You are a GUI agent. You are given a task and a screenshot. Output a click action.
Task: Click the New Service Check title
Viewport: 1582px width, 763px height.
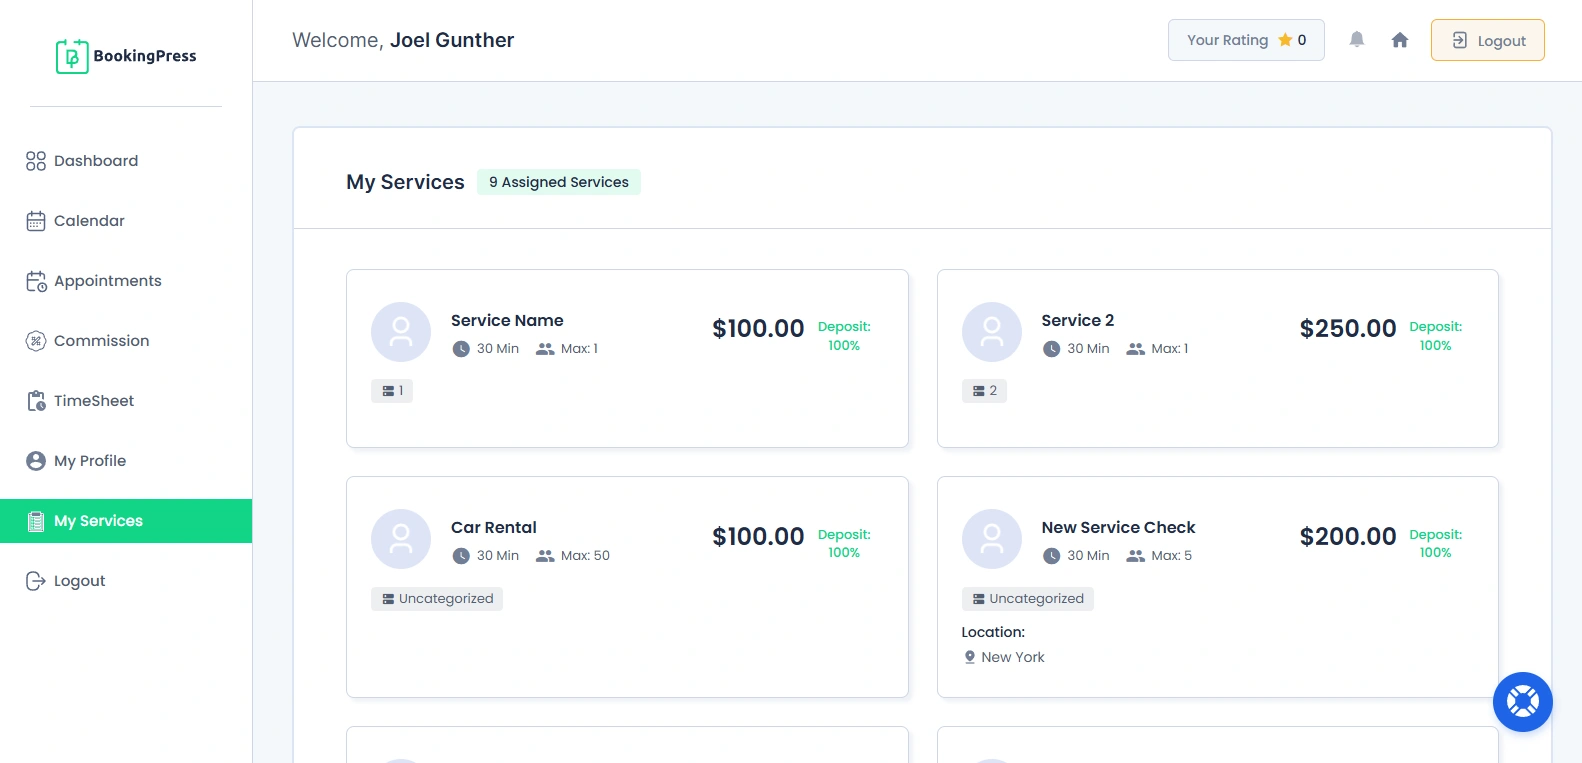pyautogui.click(x=1119, y=528)
